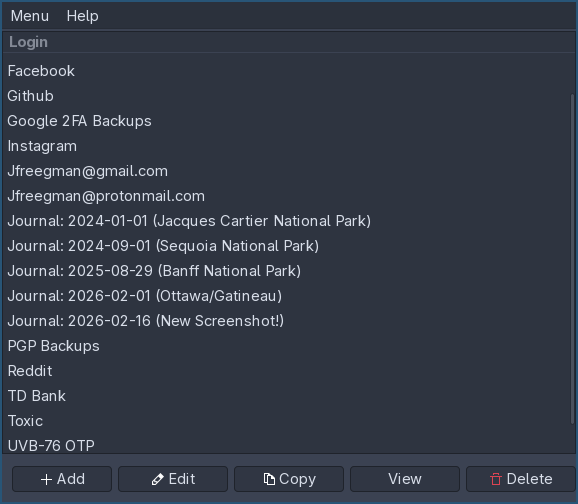The width and height of the screenshot is (578, 504).
Task: Open the Help menu
Action: click(x=83, y=16)
